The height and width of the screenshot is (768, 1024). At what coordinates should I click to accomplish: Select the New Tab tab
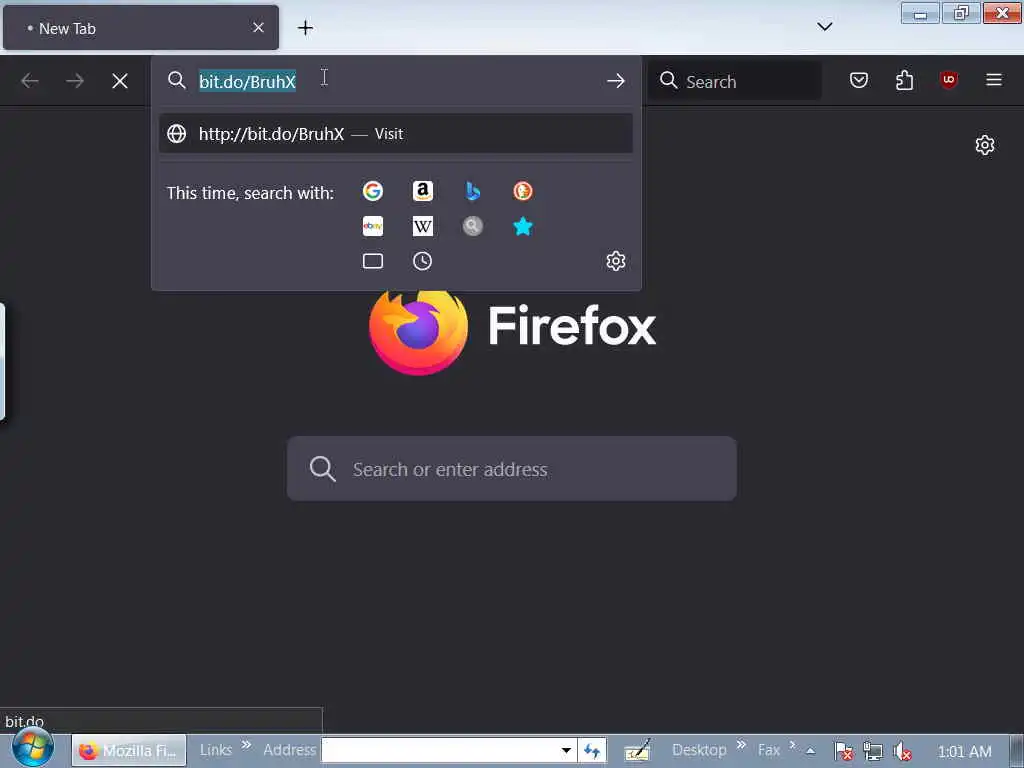point(140,27)
